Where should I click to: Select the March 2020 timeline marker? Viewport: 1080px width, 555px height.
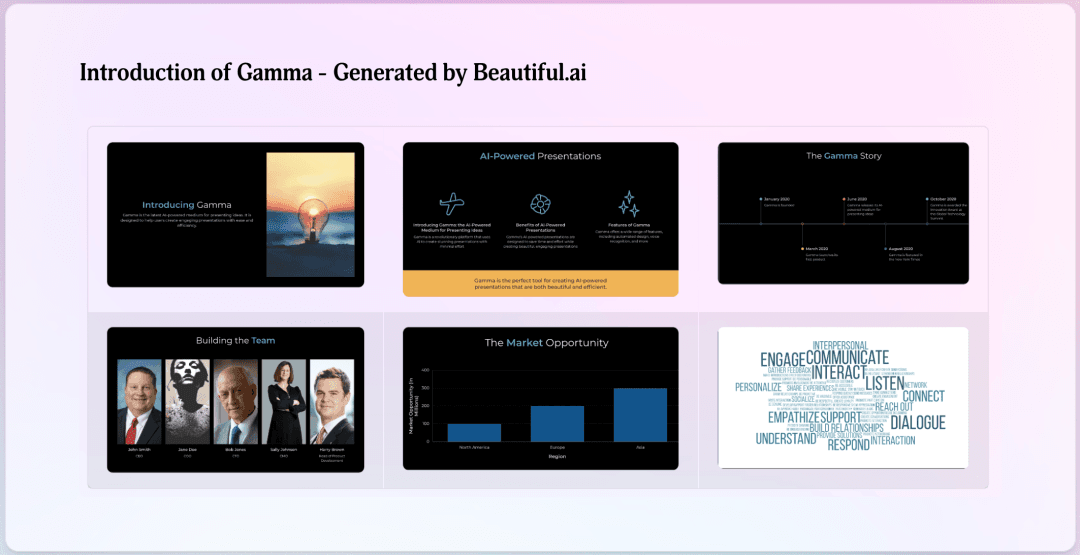tap(802, 248)
